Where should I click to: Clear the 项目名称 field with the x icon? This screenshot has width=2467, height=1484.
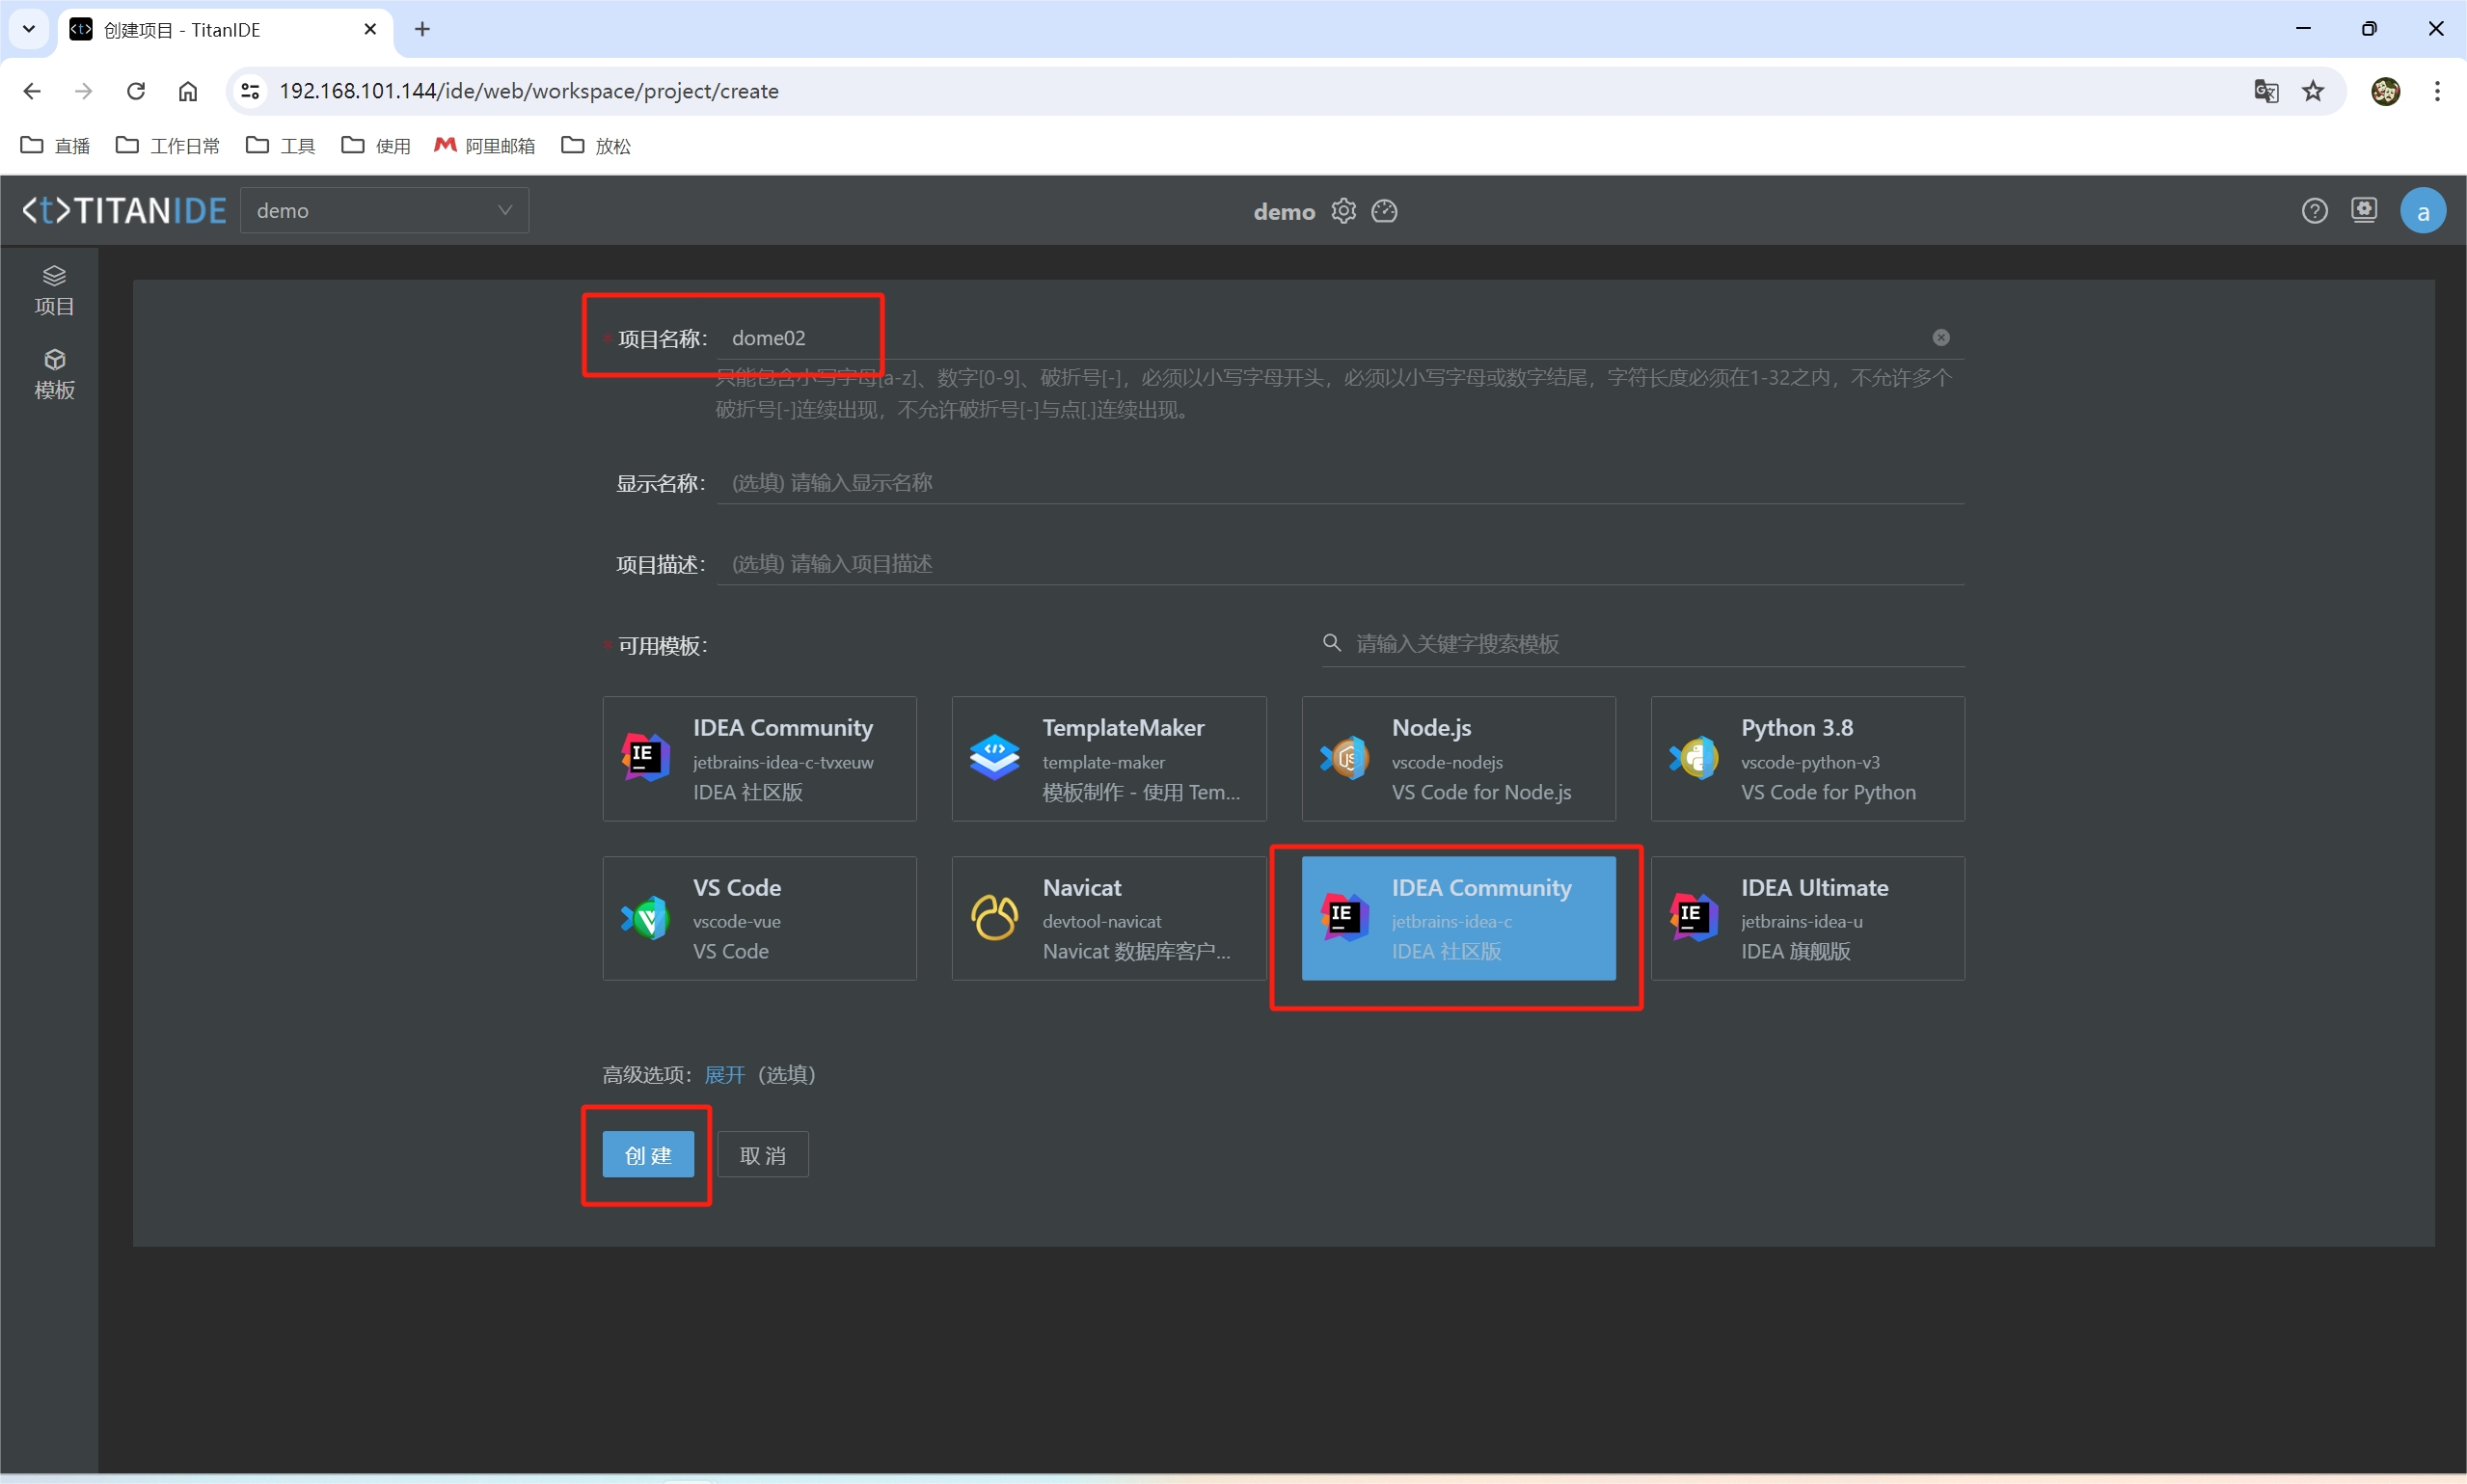click(x=1941, y=338)
